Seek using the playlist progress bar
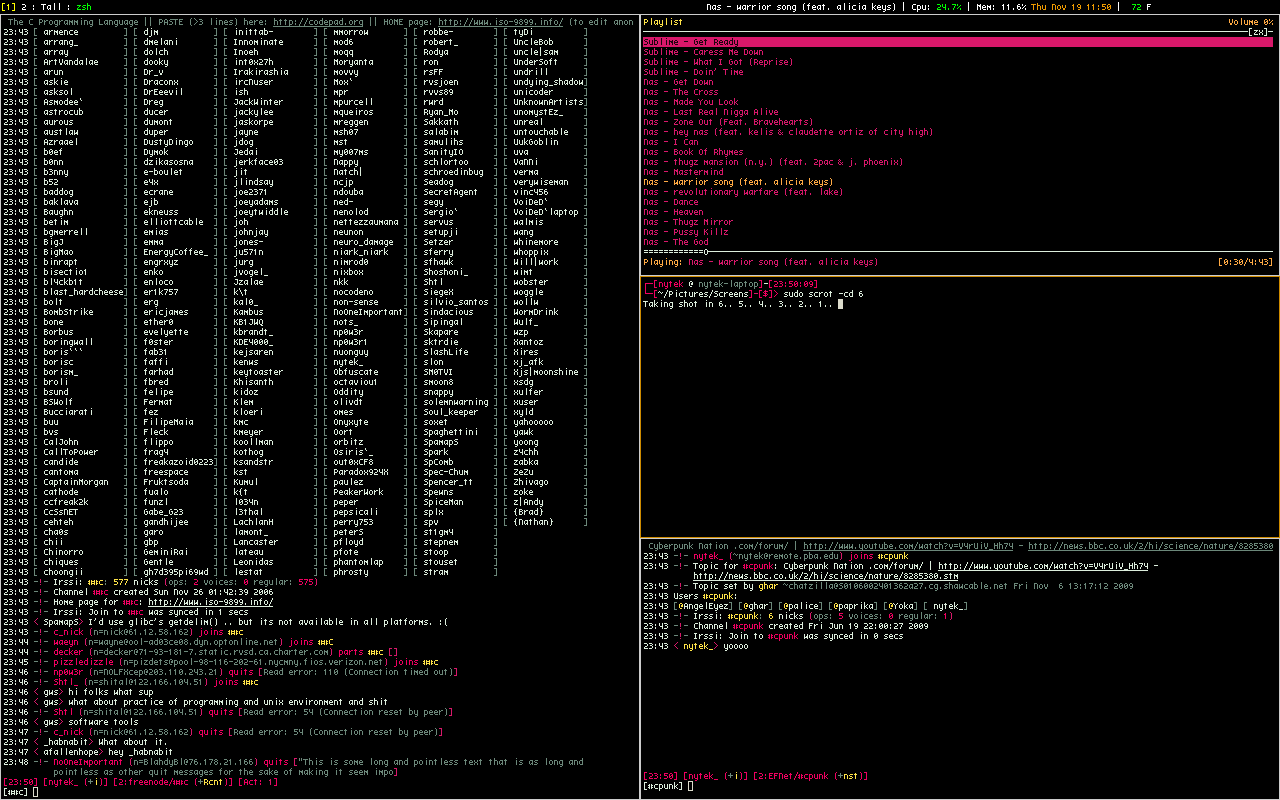The height and width of the screenshot is (800, 1280). 959,252
